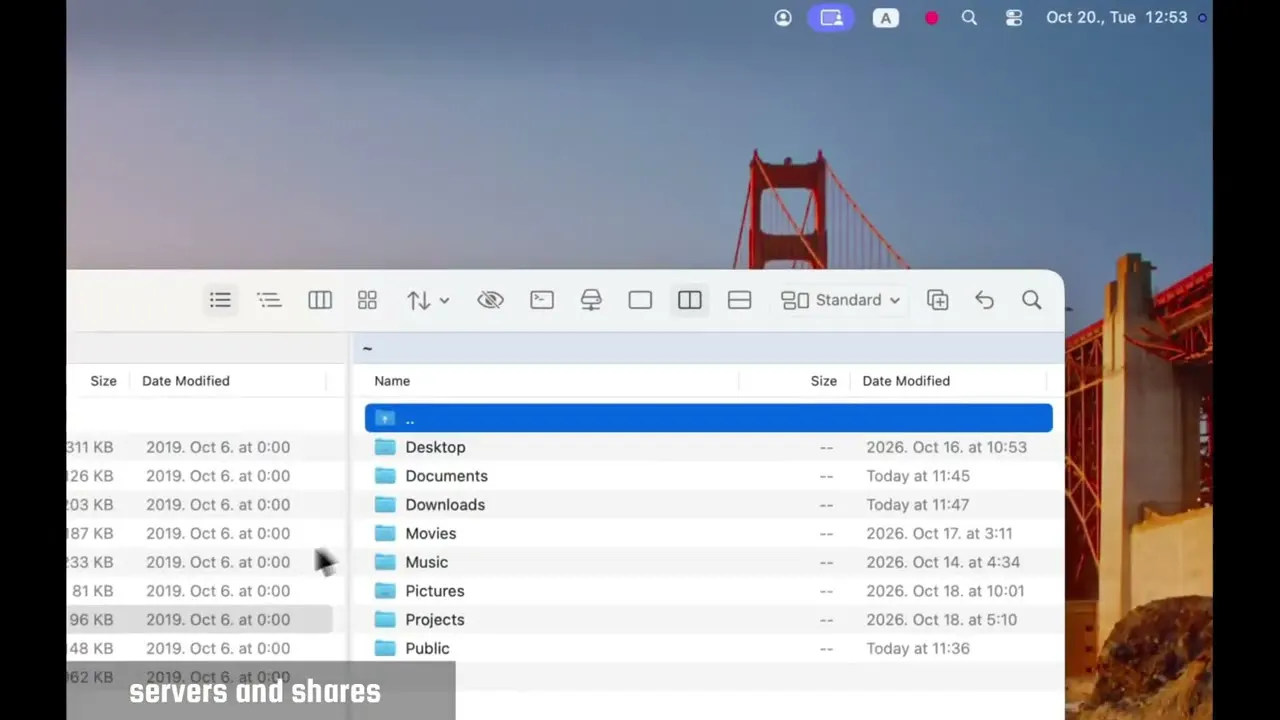This screenshot has width=1280, height=720.
Task: Sort right pane by Date Modified
Action: coord(906,381)
